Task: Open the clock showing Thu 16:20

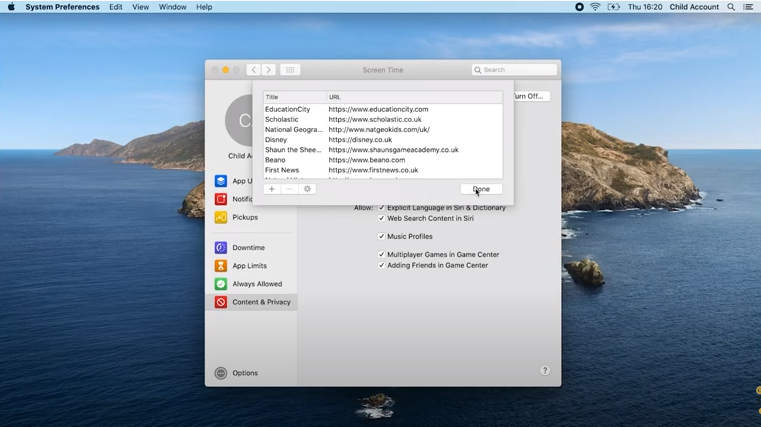Action: pos(645,7)
